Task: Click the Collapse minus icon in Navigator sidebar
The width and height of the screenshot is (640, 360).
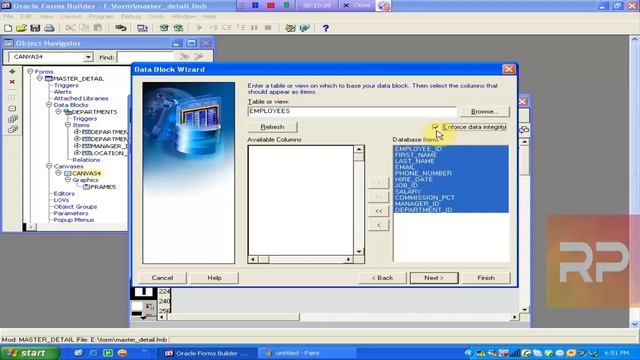Action: (x=12, y=109)
